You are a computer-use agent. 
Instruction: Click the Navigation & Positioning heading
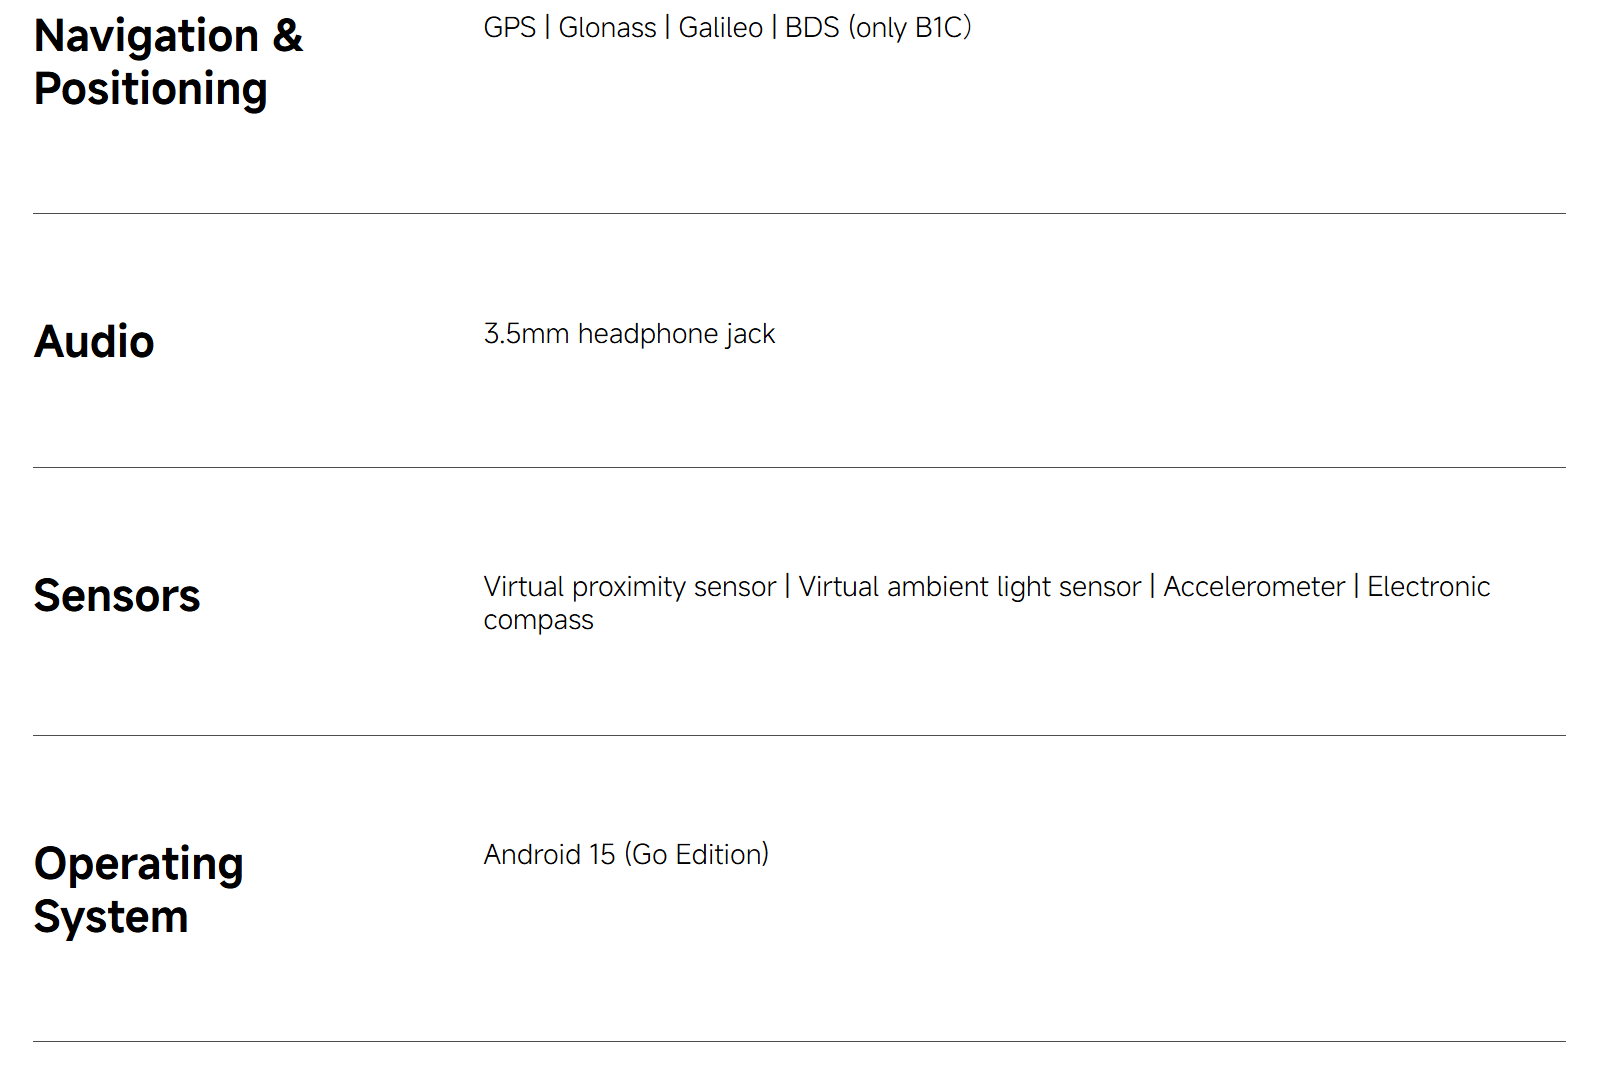168,62
